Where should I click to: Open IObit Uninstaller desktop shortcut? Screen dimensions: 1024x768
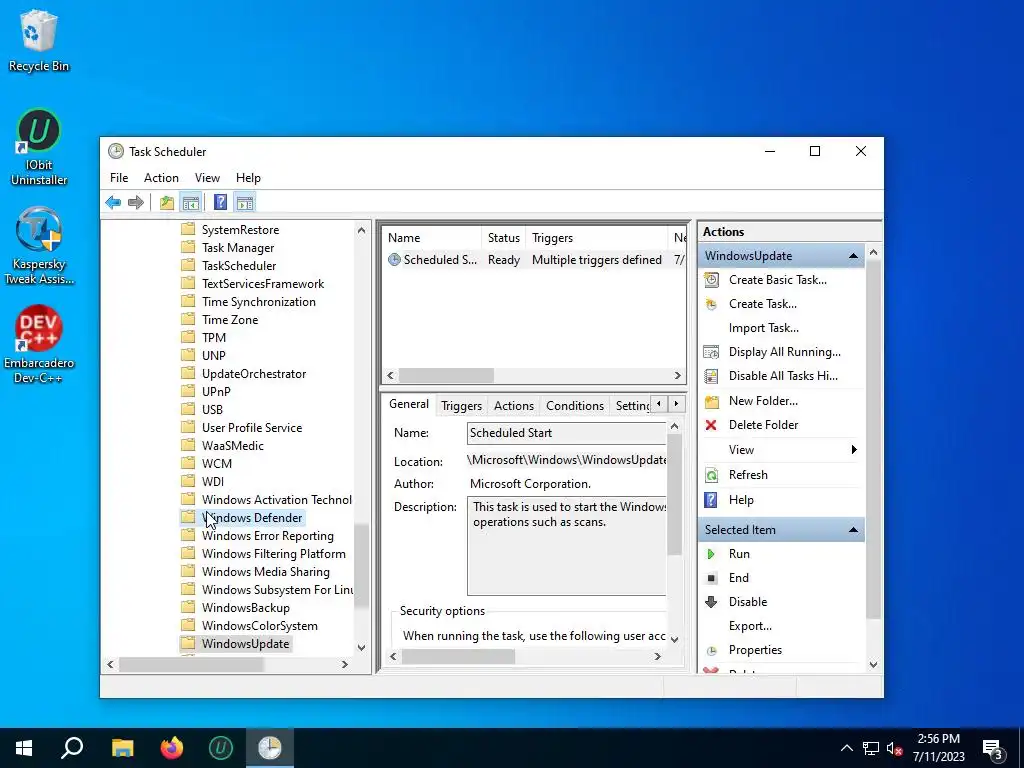(x=39, y=147)
